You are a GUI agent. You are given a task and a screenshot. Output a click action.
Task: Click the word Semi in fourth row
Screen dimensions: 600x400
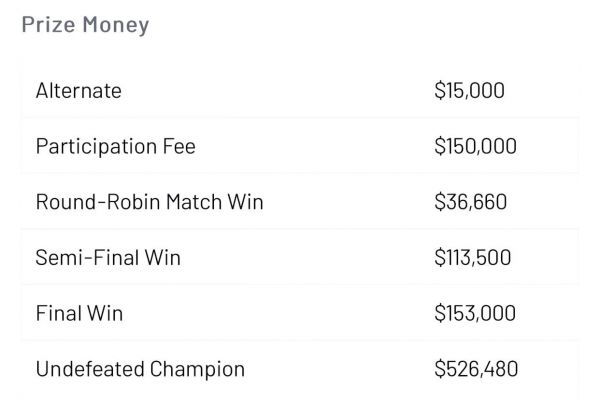click(x=59, y=257)
